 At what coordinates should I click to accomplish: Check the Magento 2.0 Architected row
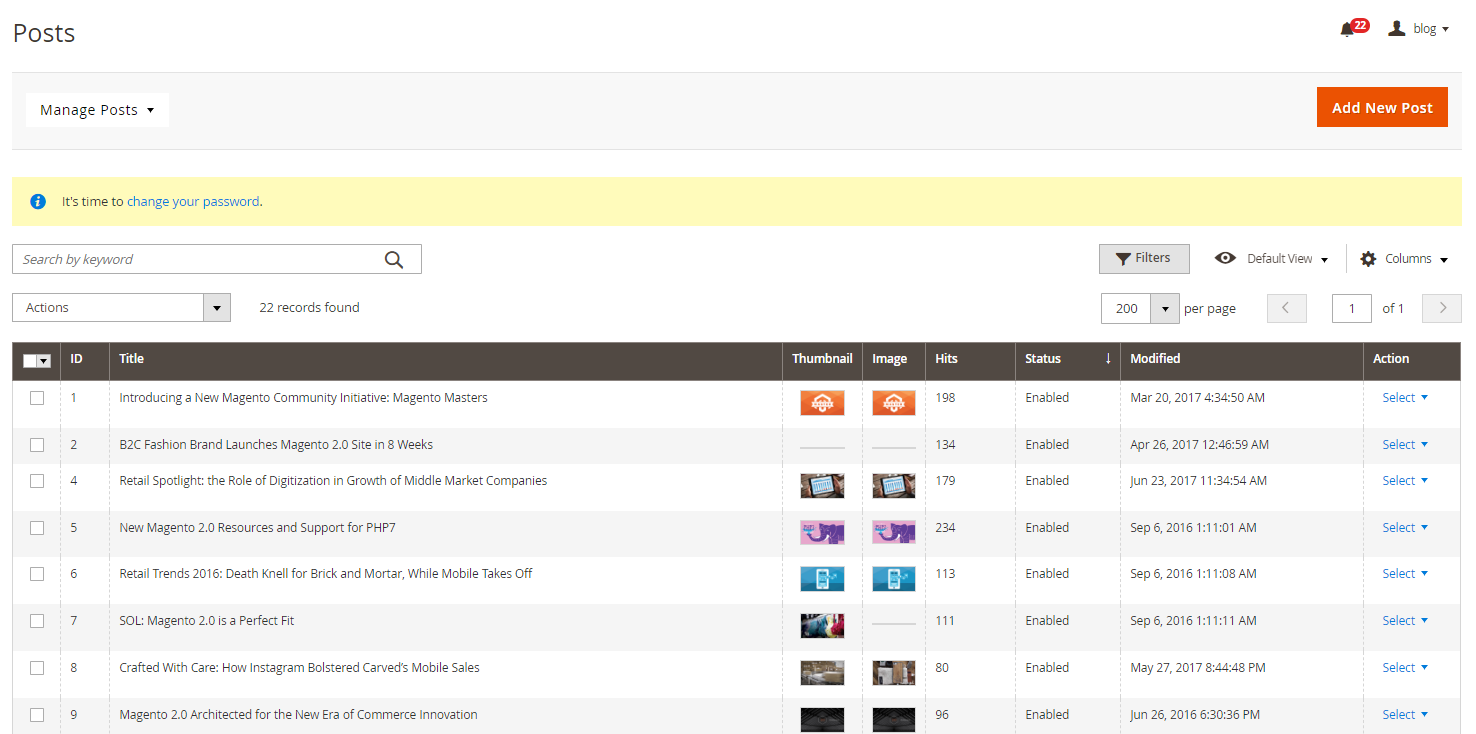click(x=37, y=715)
